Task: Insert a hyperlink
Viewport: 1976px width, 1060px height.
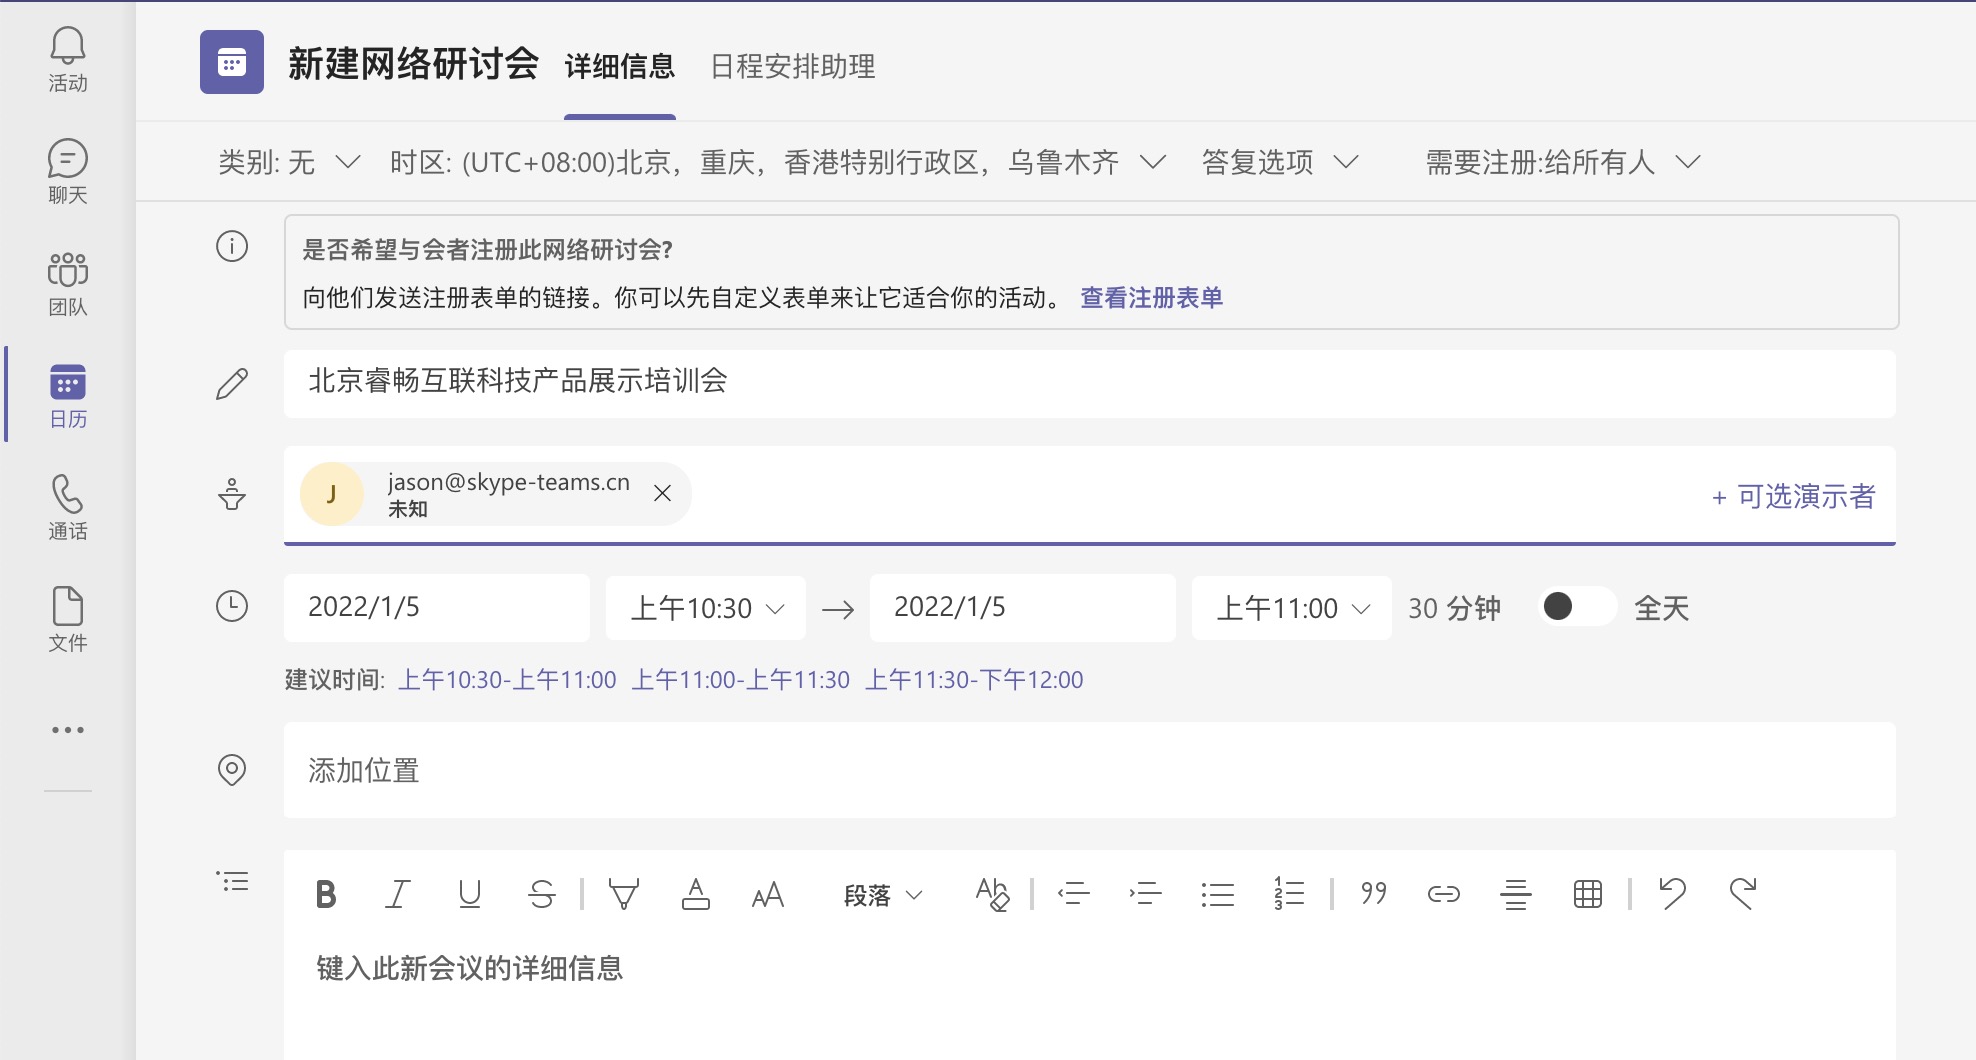Action: [x=1444, y=894]
